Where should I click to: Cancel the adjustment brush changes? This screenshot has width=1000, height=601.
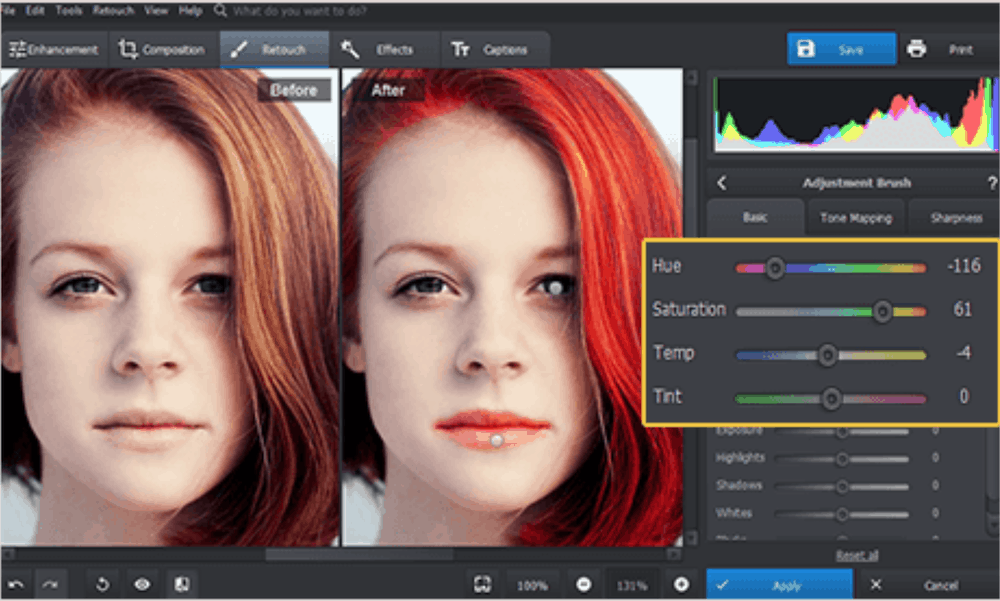[x=928, y=584]
